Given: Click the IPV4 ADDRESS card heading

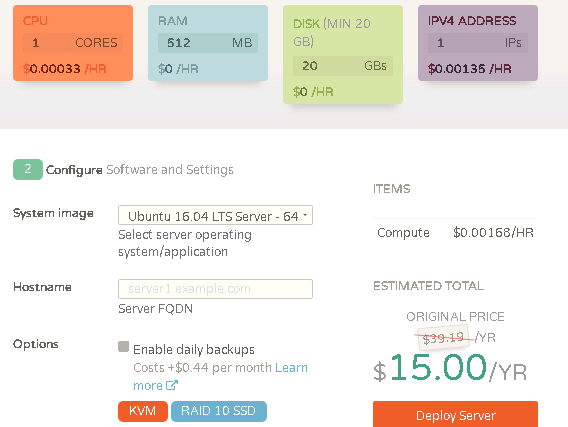Looking at the screenshot, I should [x=472, y=21].
